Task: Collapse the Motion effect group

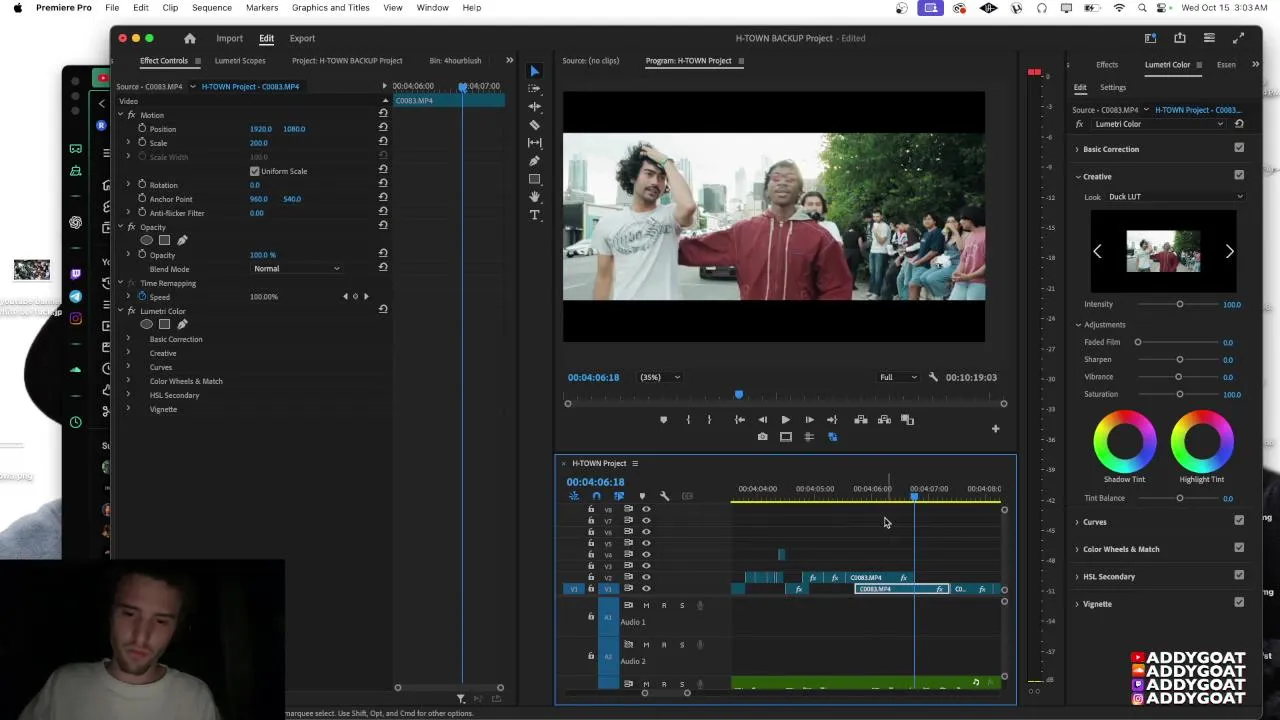Action: [x=121, y=115]
